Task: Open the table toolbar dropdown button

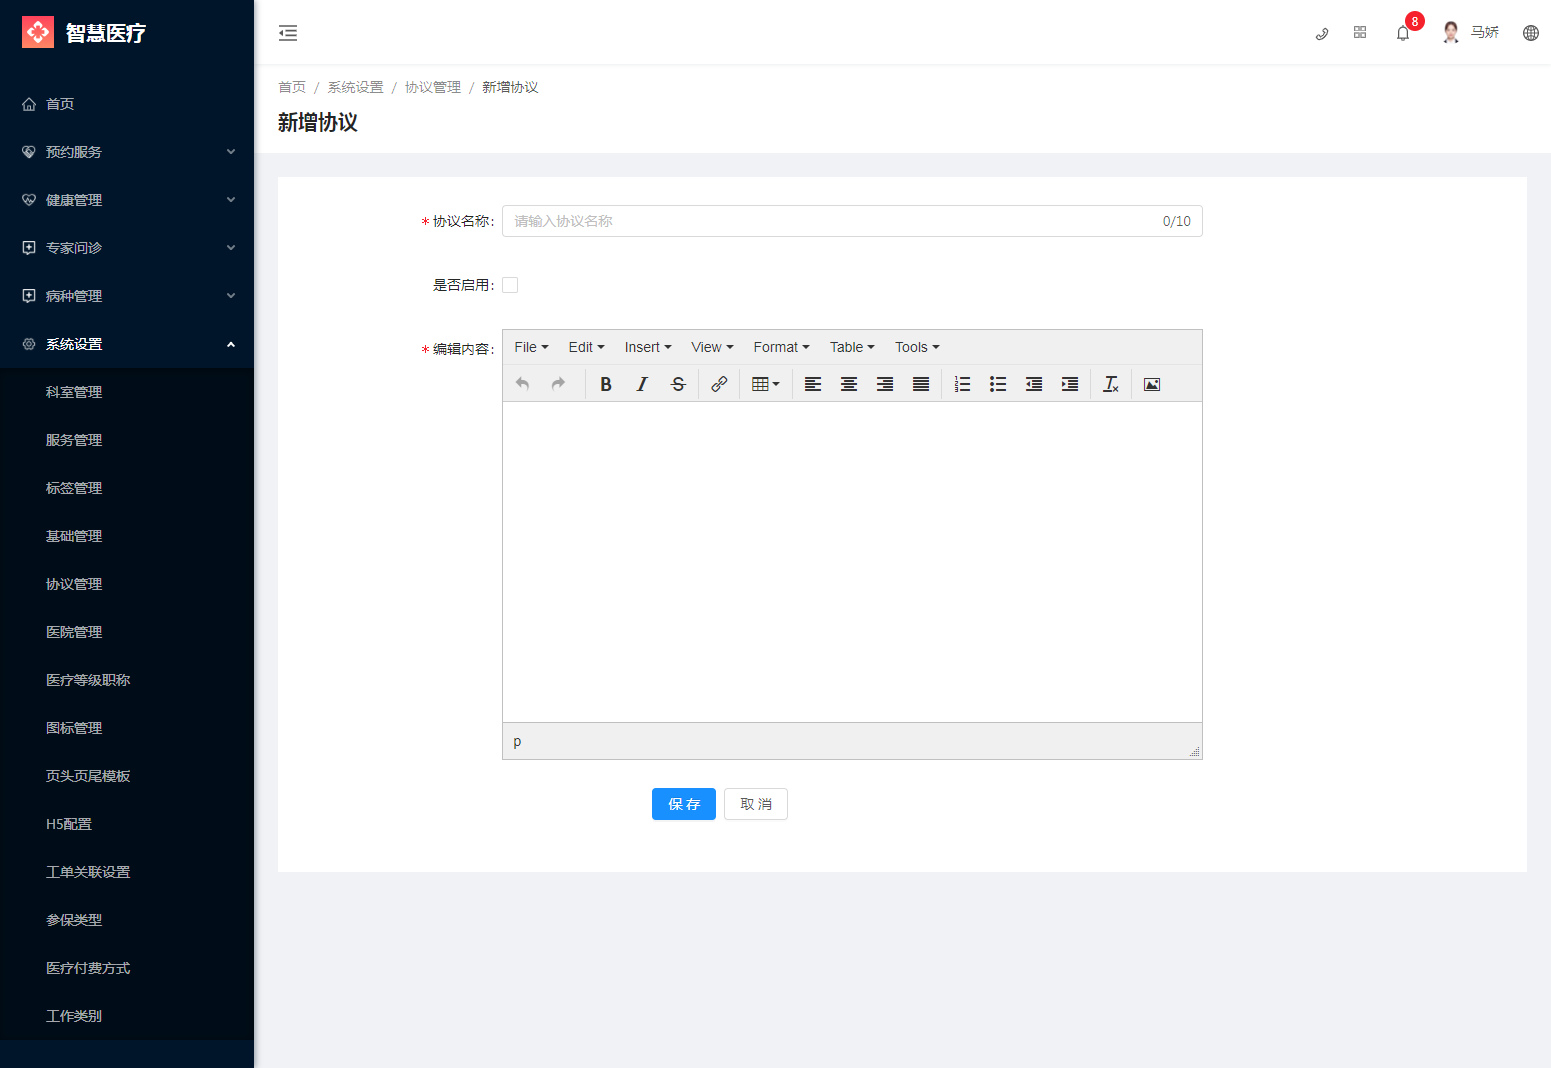Action: click(x=765, y=384)
